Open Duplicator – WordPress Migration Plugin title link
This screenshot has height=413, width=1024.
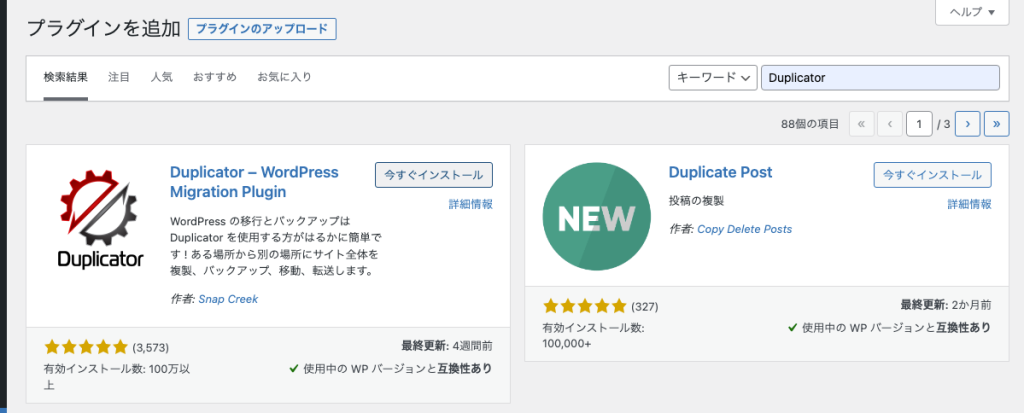coord(254,182)
